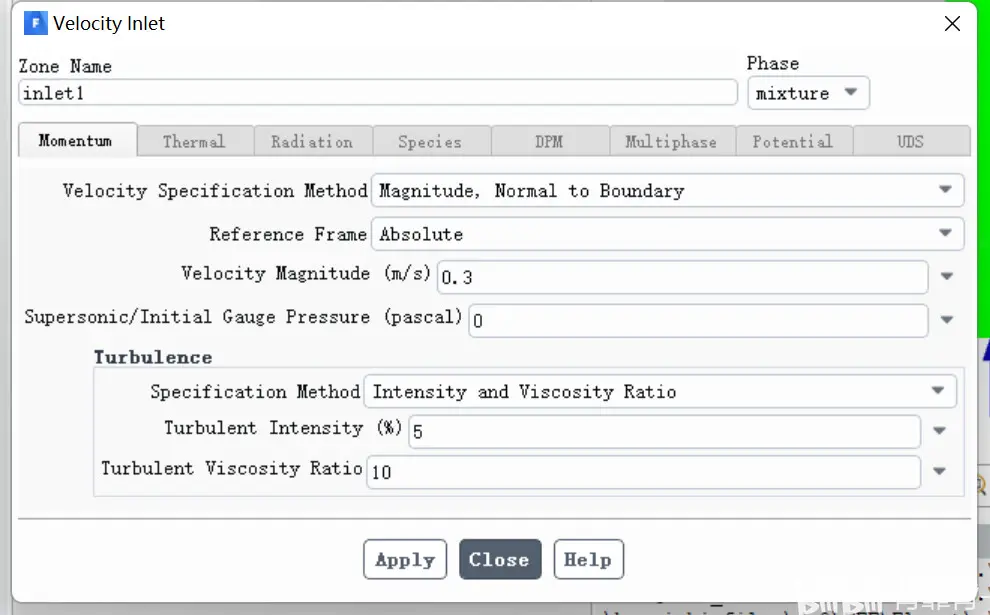The height and width of the screenshot is (615, 990).
Task: Click the Close button
Action: pos(500,559)
